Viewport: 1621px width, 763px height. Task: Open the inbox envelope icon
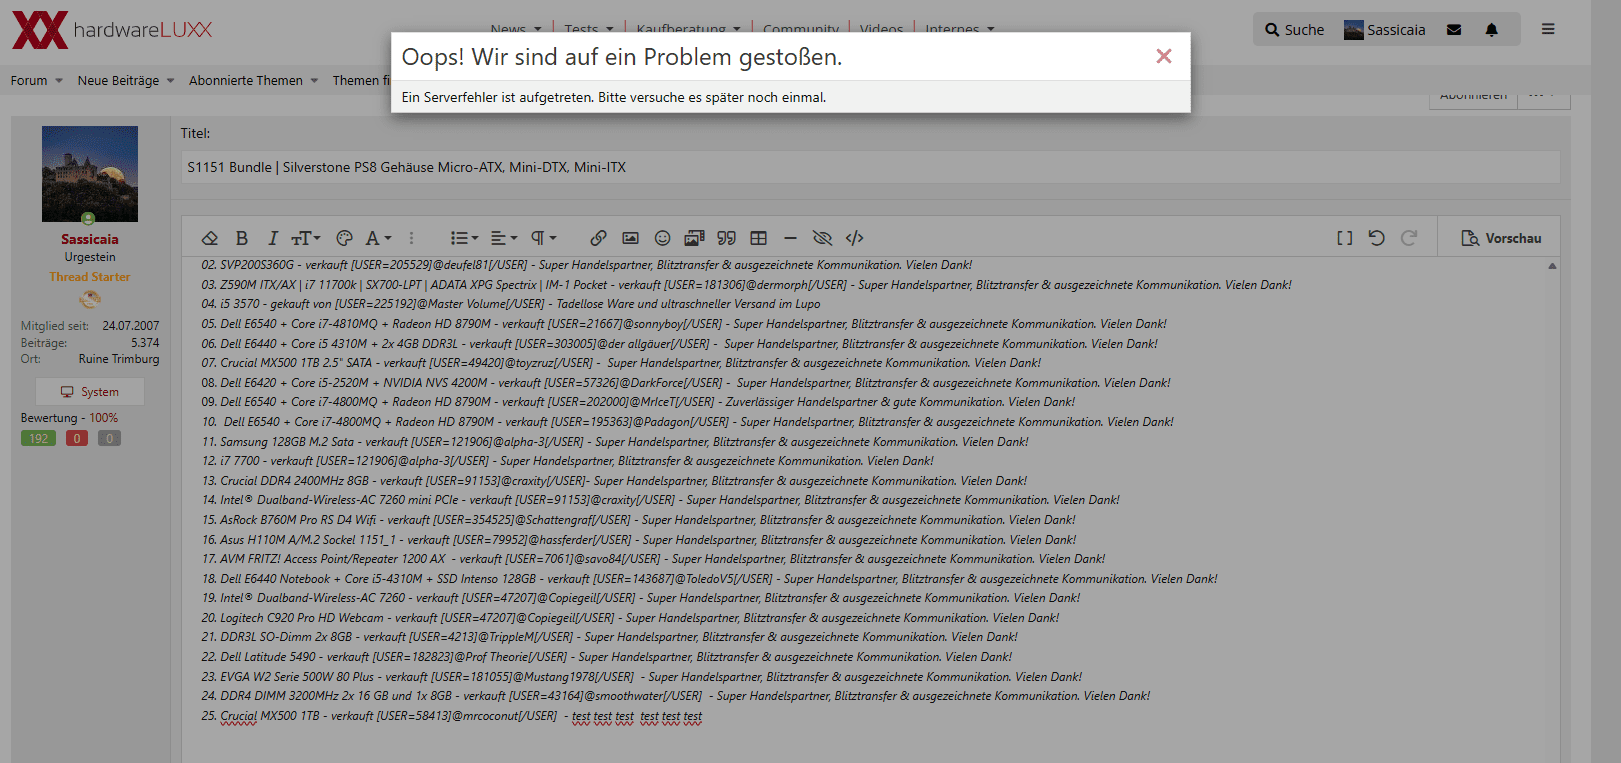1454,30
